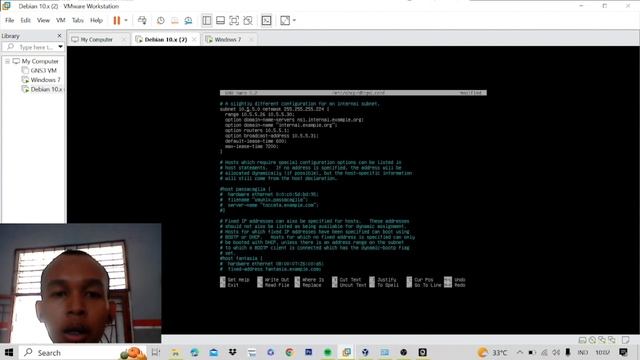640x360 pixels.
Task: Click the network icon in the system tray
Action: (544, 352)
